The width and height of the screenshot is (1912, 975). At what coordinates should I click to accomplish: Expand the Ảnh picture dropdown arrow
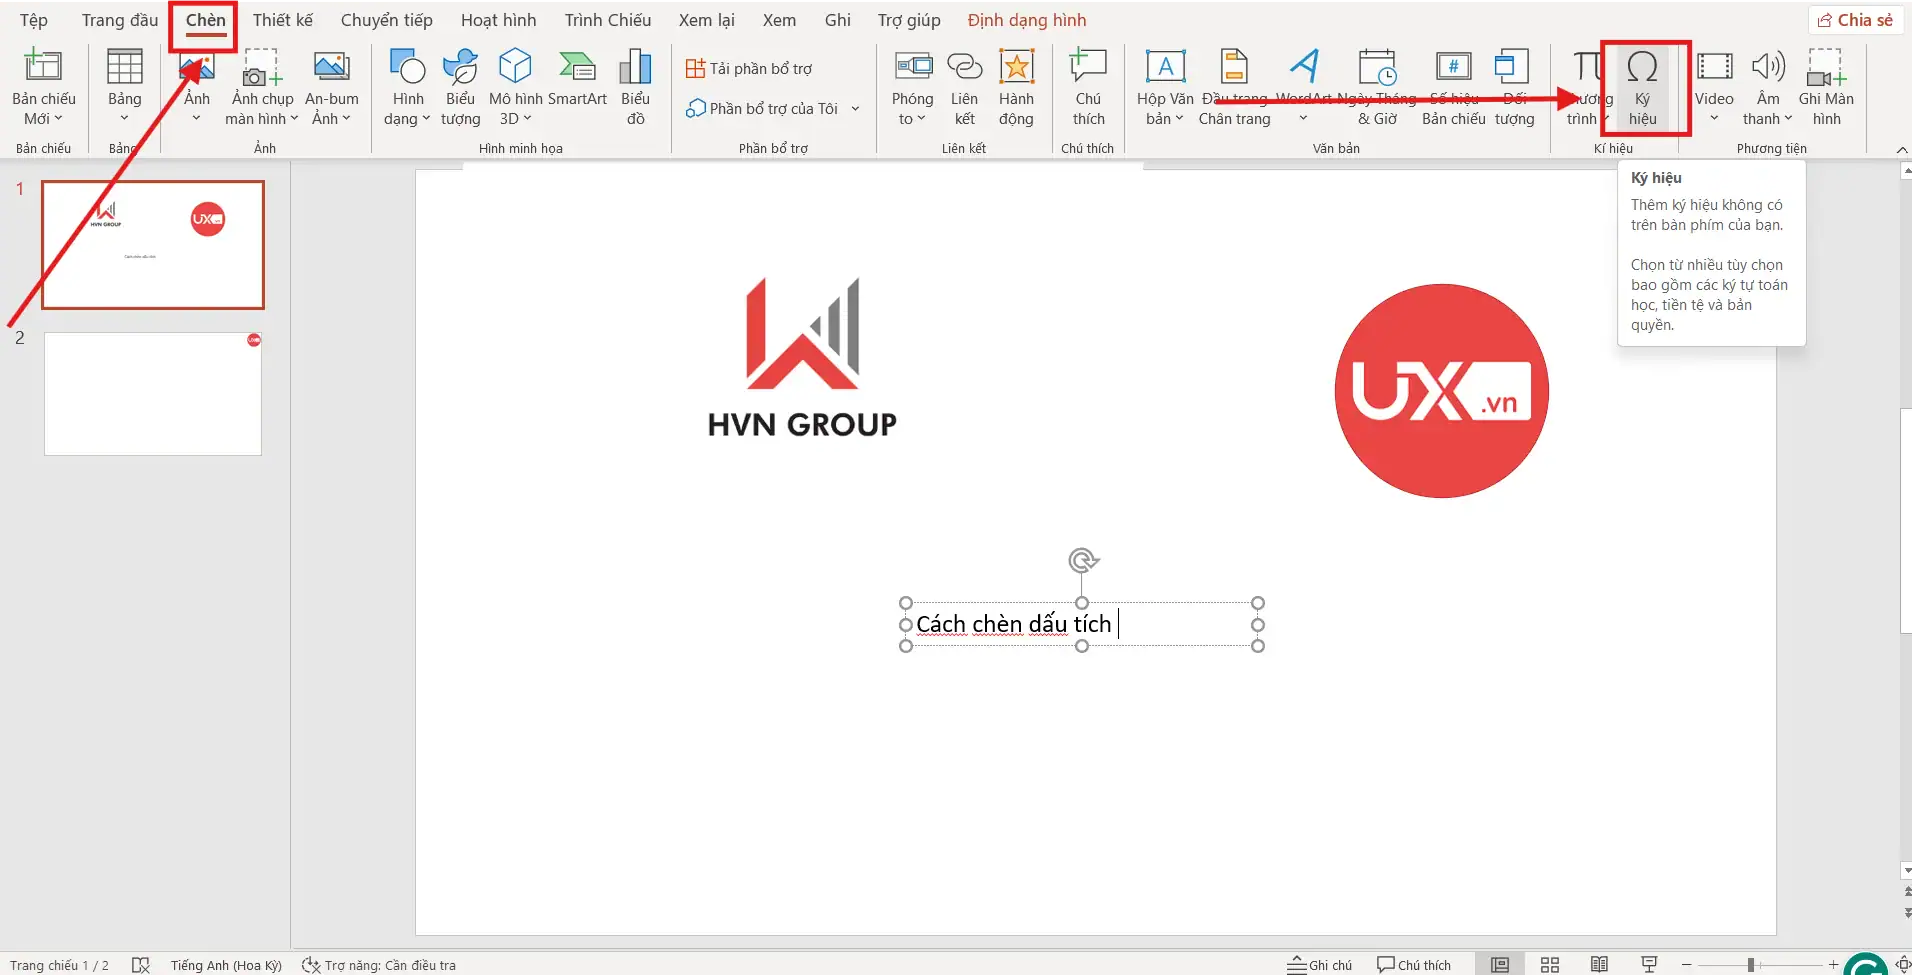[x=196, y=119]
